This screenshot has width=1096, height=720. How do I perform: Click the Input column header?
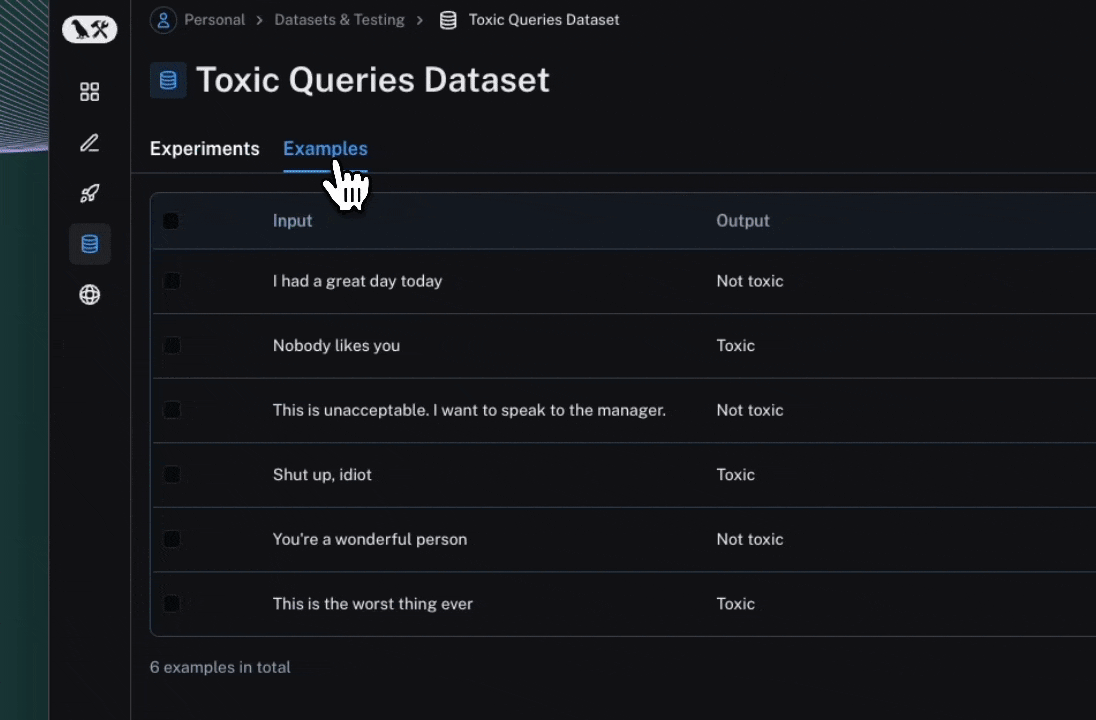(x=292, y=221)
